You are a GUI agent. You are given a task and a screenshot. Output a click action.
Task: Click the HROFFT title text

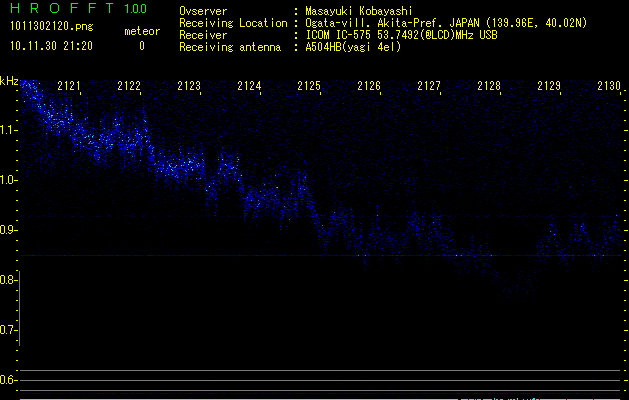pyautogui.click(x=62, y=8)
